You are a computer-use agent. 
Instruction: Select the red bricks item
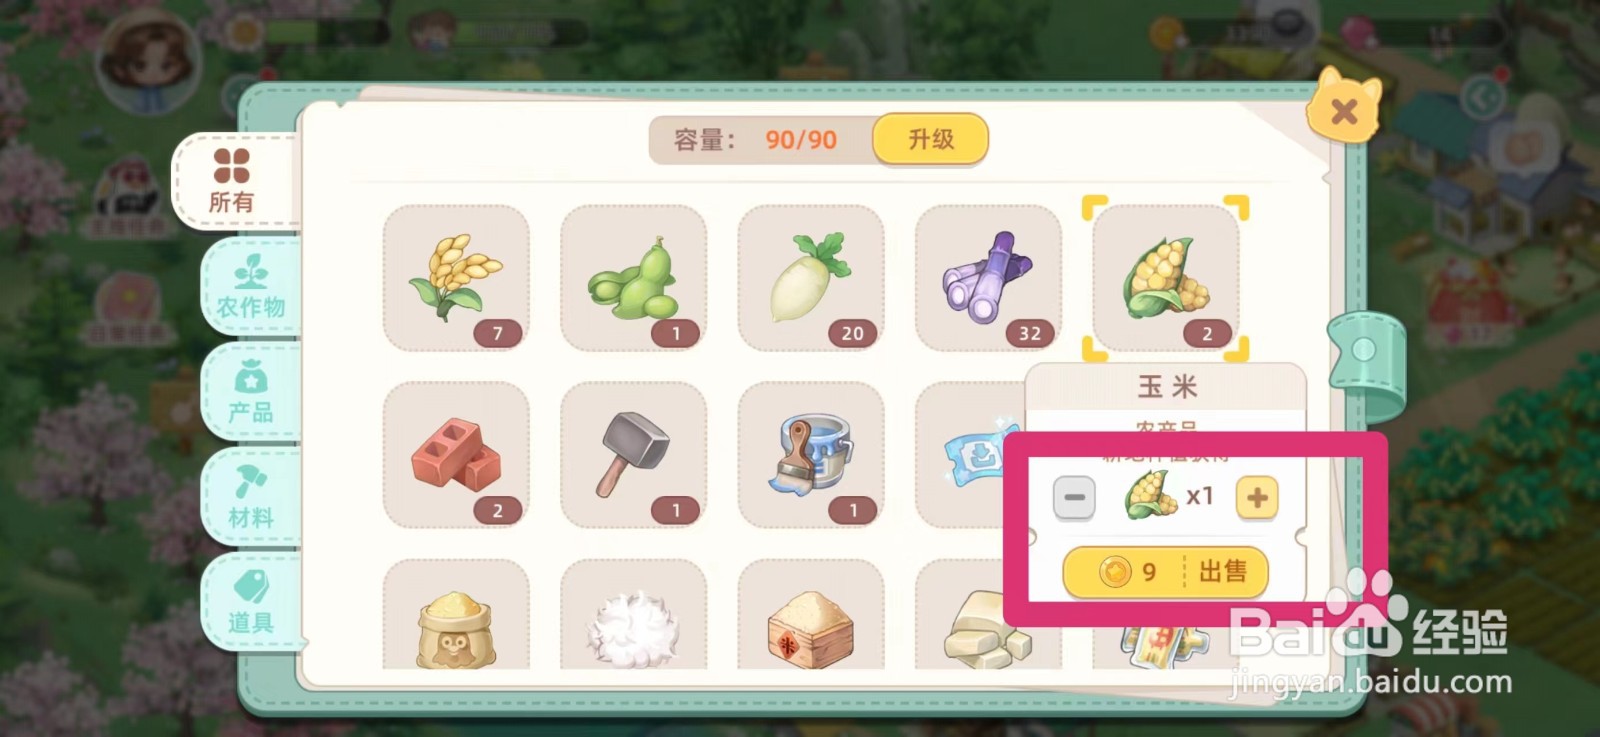pos(456,454)
